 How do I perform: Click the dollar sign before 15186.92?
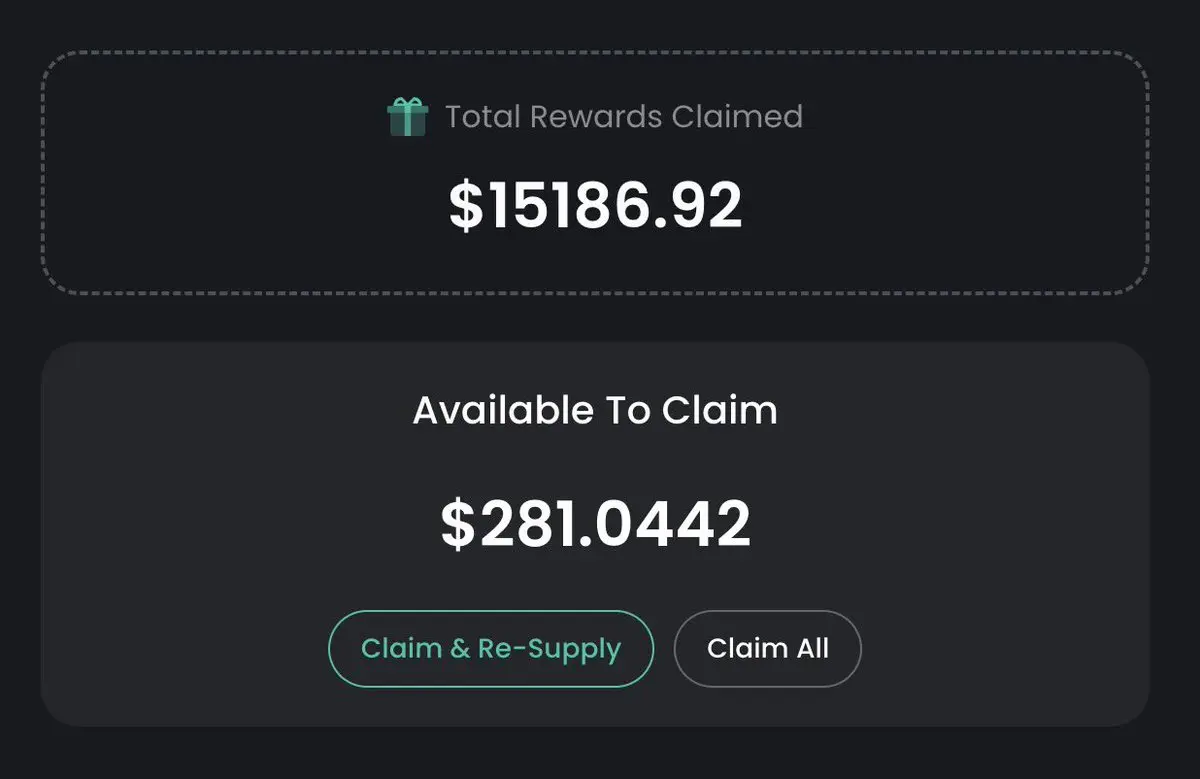point(465,206)
